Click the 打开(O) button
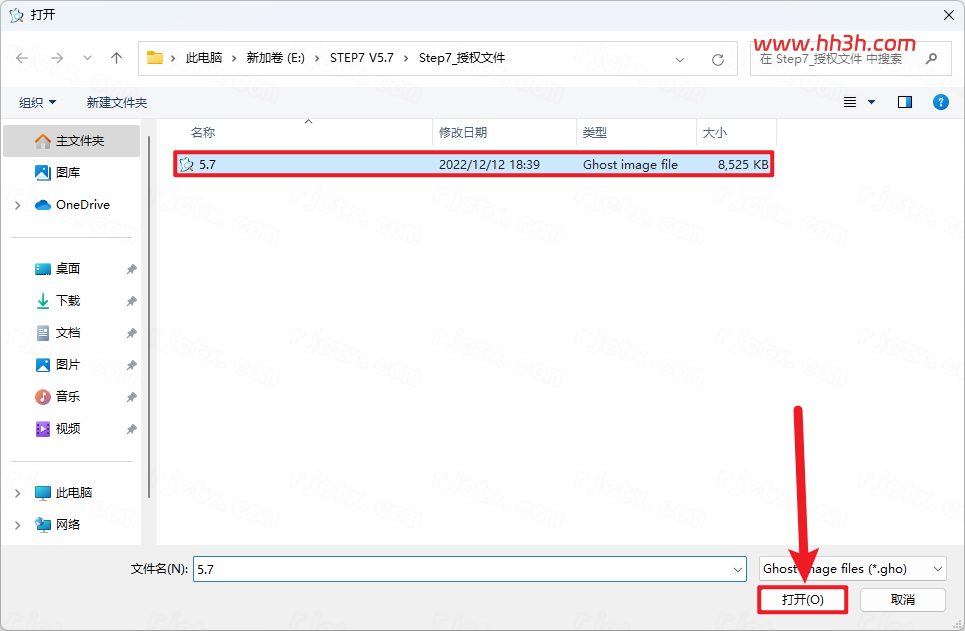Image resolution: width=965 pixels, height=631 pixels. point(803,600)
